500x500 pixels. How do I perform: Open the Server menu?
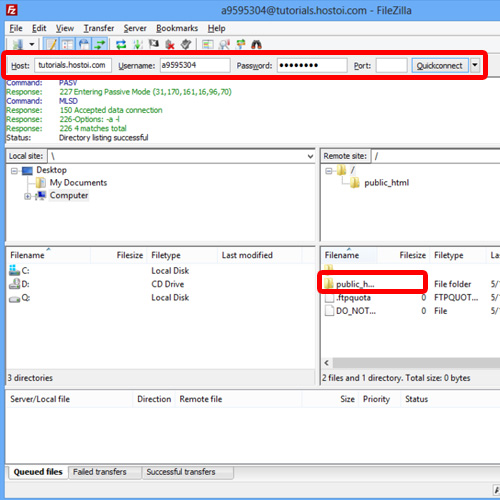(135, 28)
